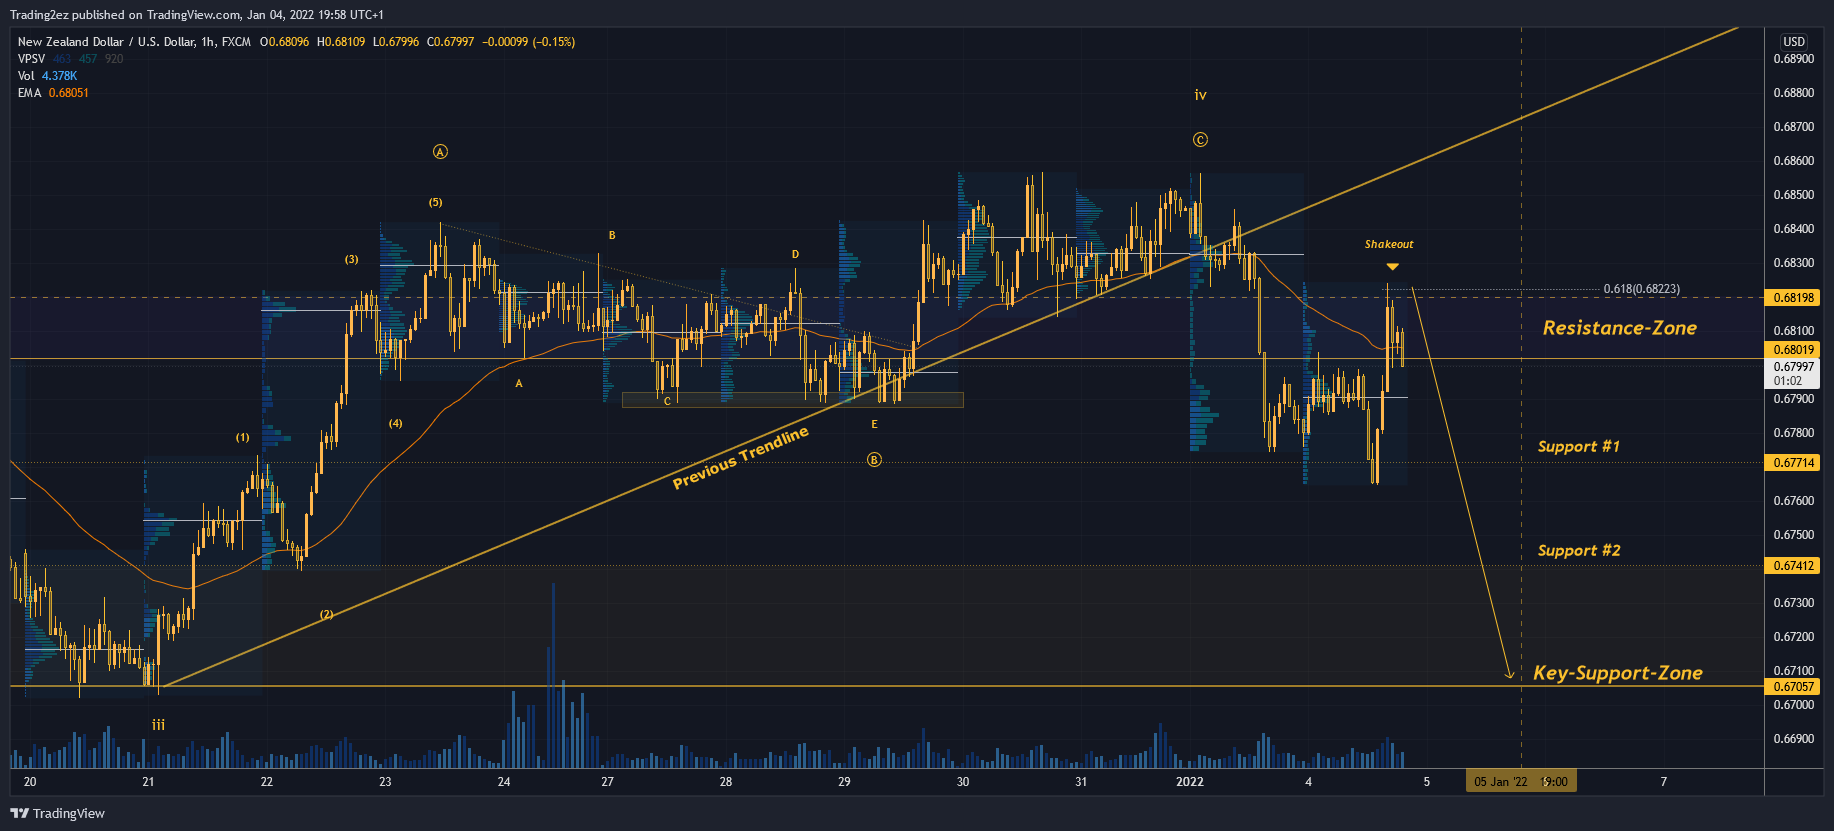This screenshot has height=831, width=1834.
Task: Click the triangle 'D' wave label
Action: (x=795, y=254)
